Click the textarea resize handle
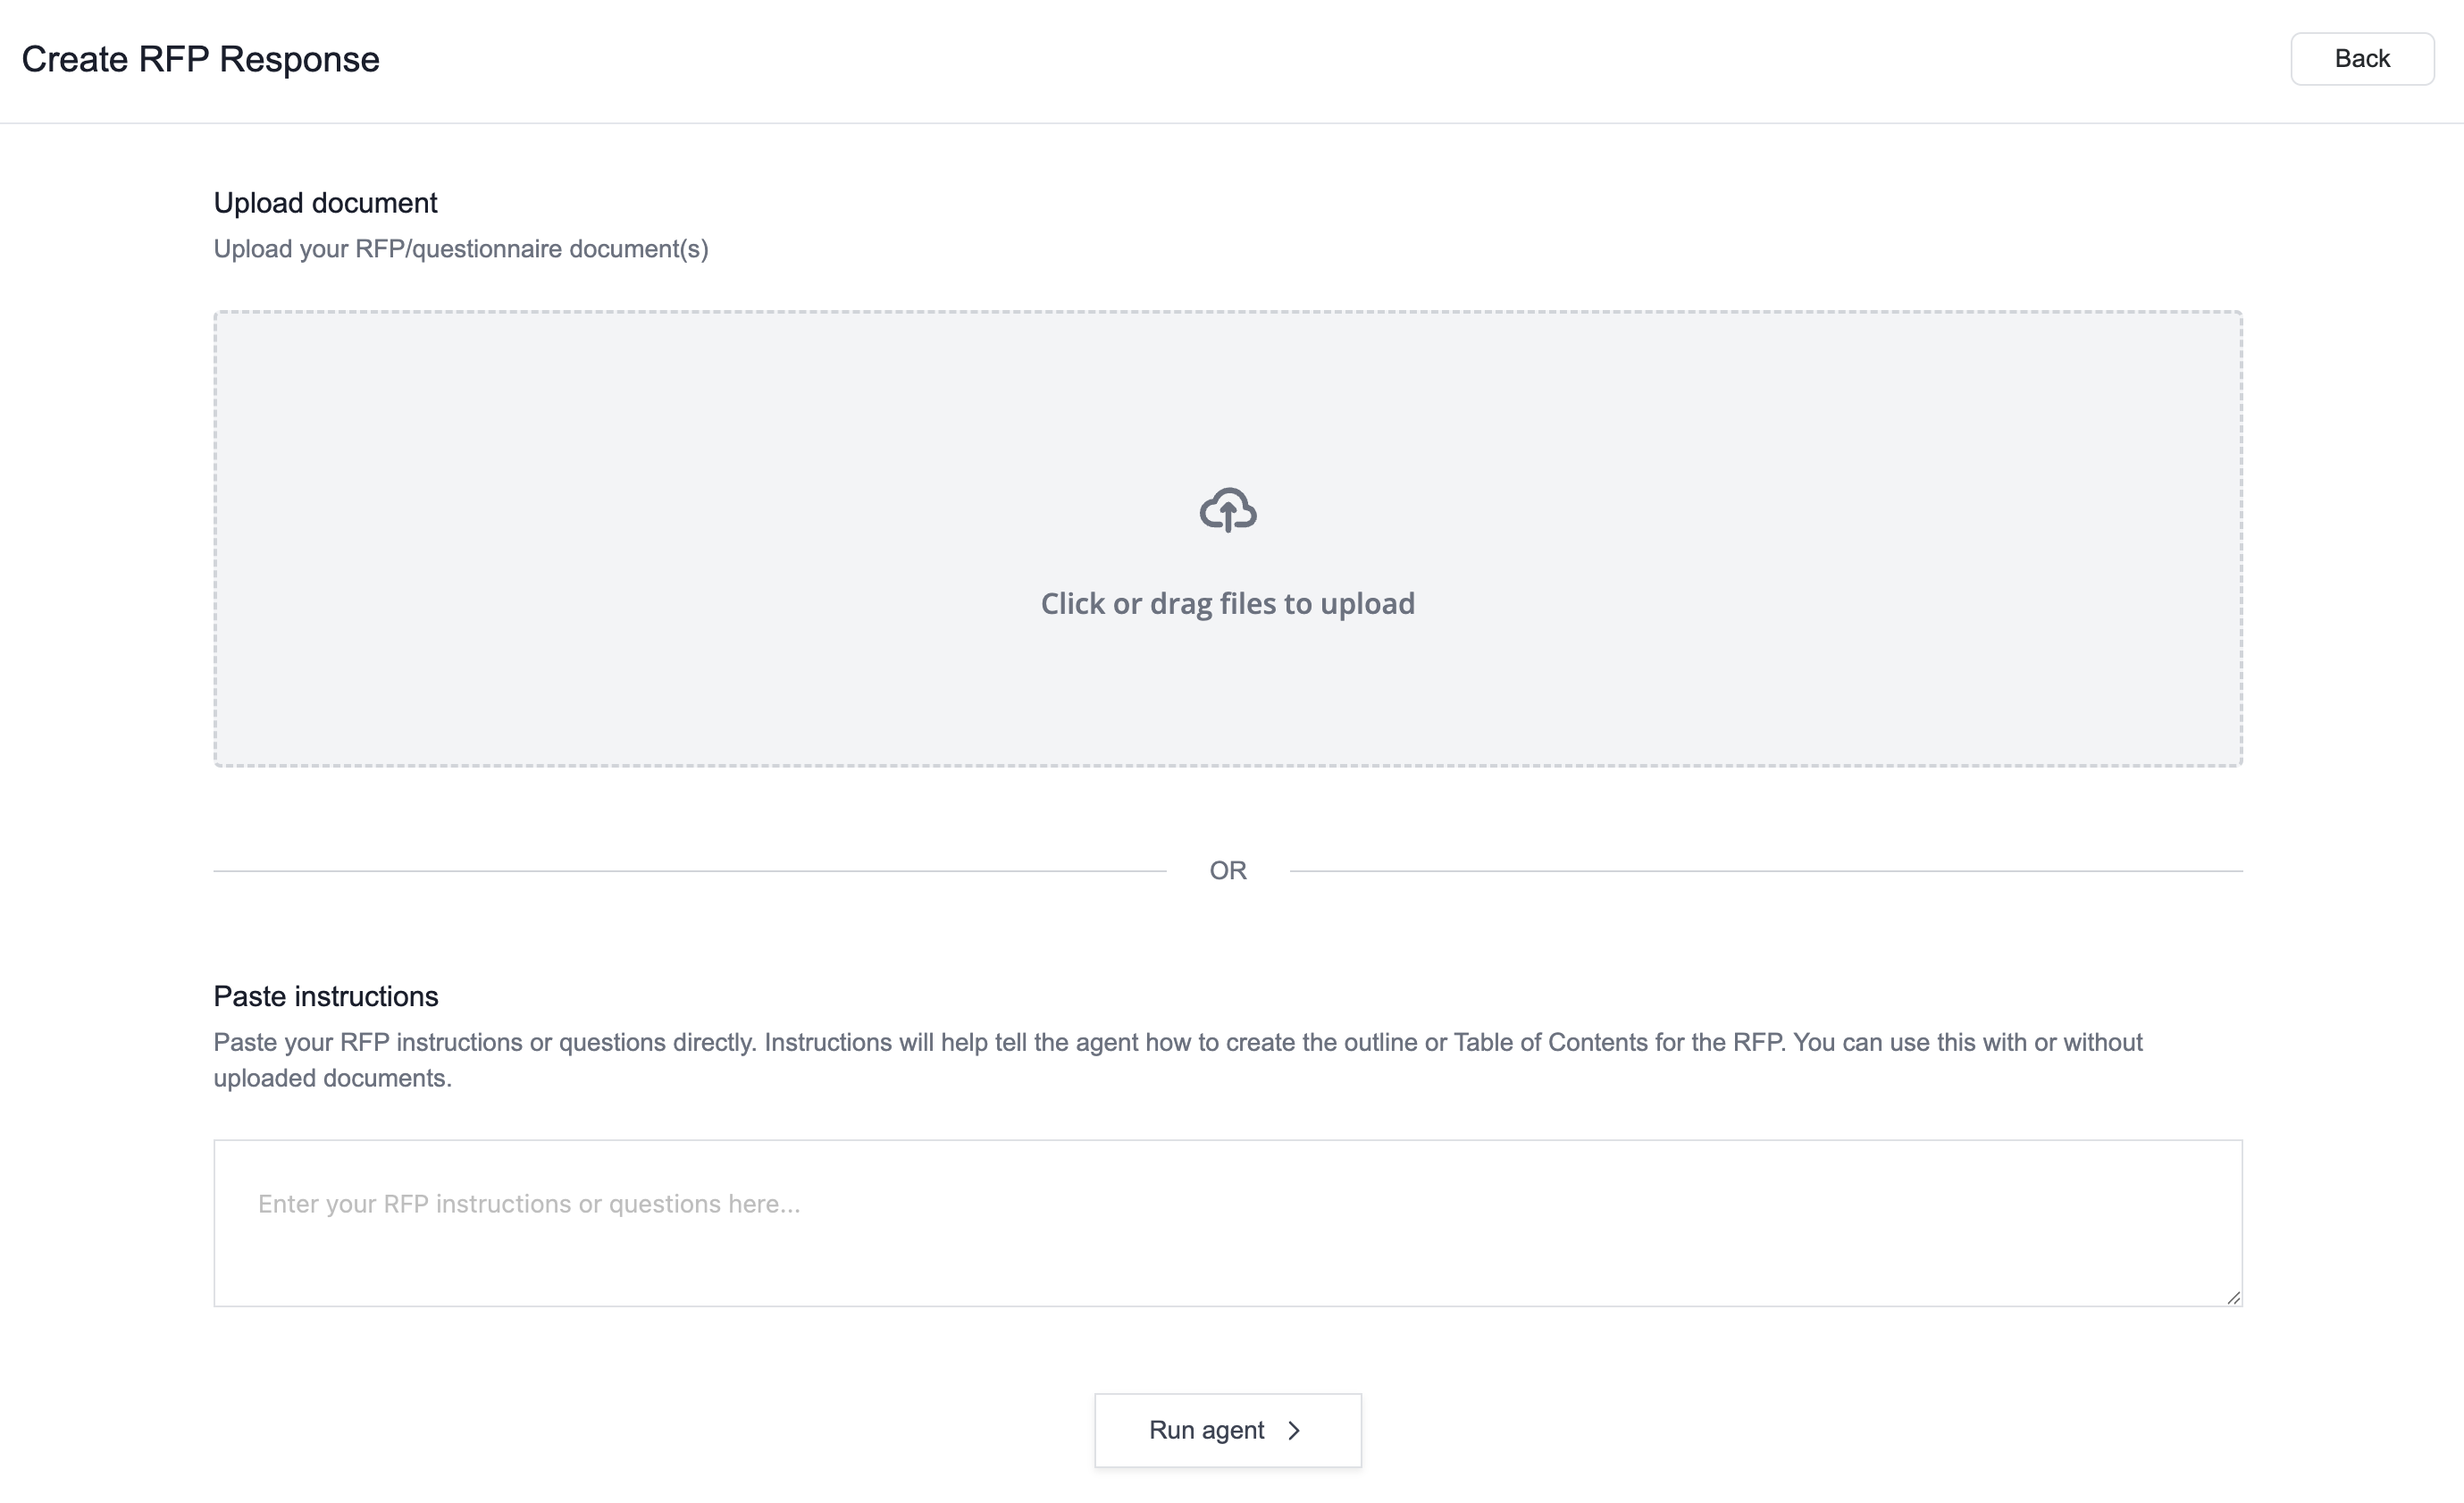 [2233, 1298]
